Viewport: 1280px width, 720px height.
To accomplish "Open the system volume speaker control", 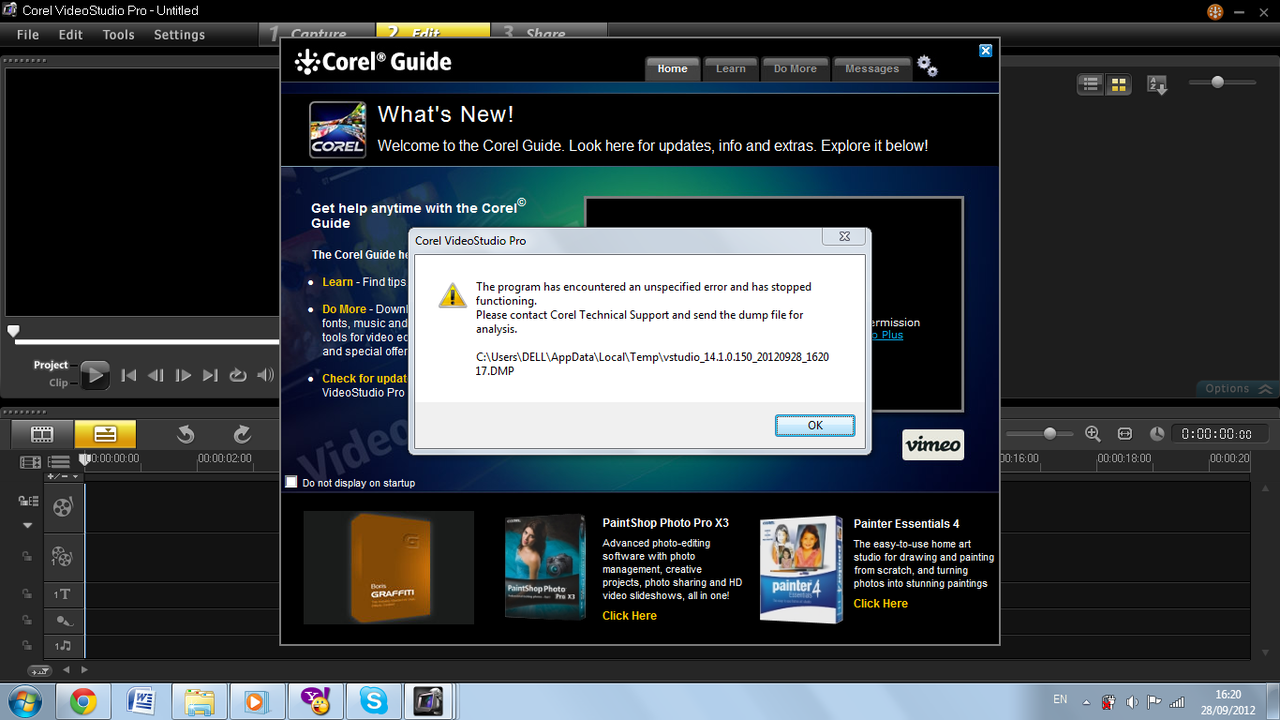I will 265,375.
